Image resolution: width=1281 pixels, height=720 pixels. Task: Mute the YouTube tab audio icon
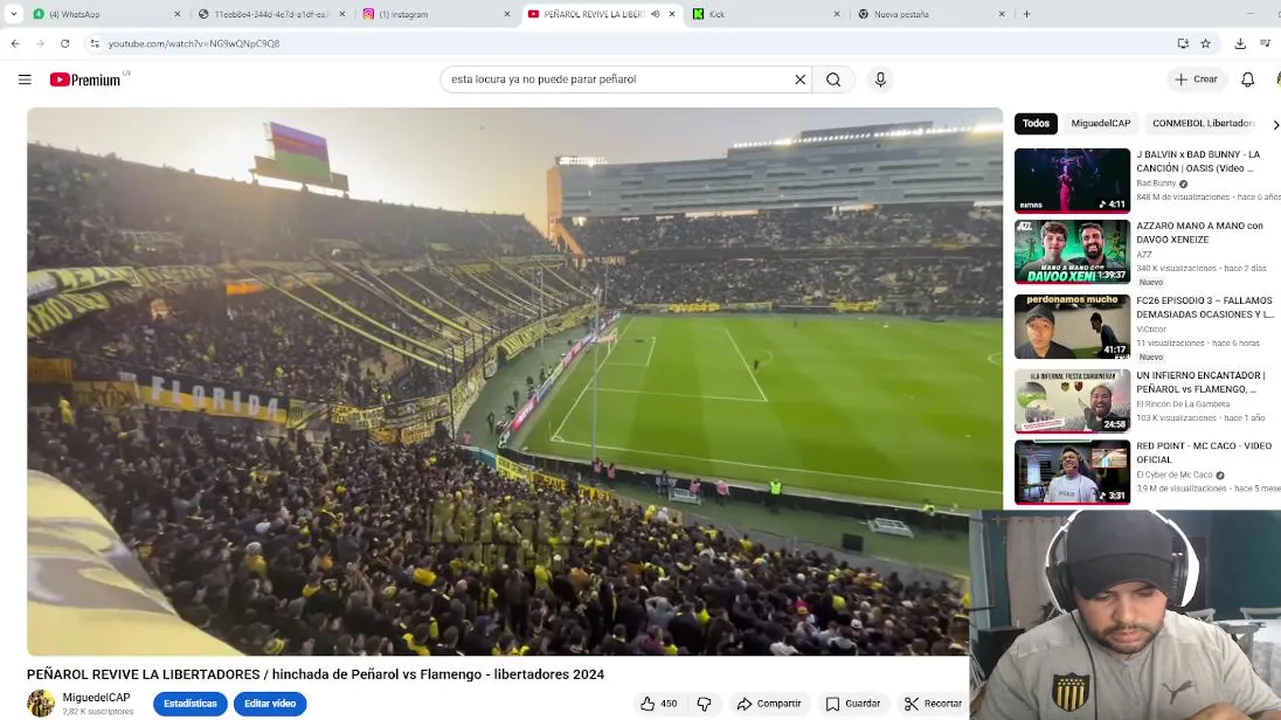point(655,14)
